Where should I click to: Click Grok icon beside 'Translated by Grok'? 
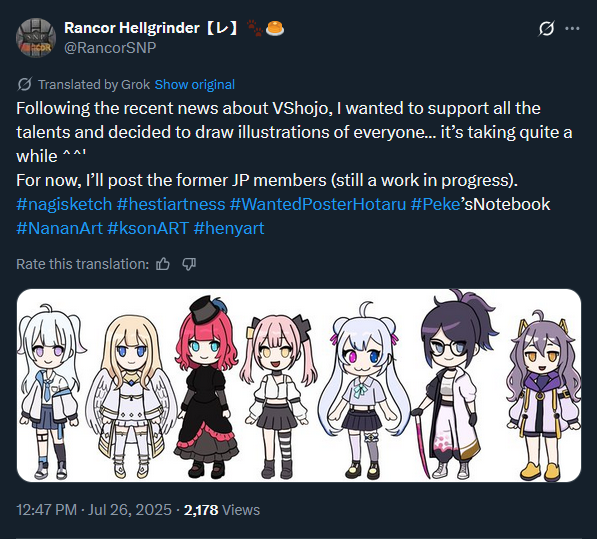click(24, 85)
